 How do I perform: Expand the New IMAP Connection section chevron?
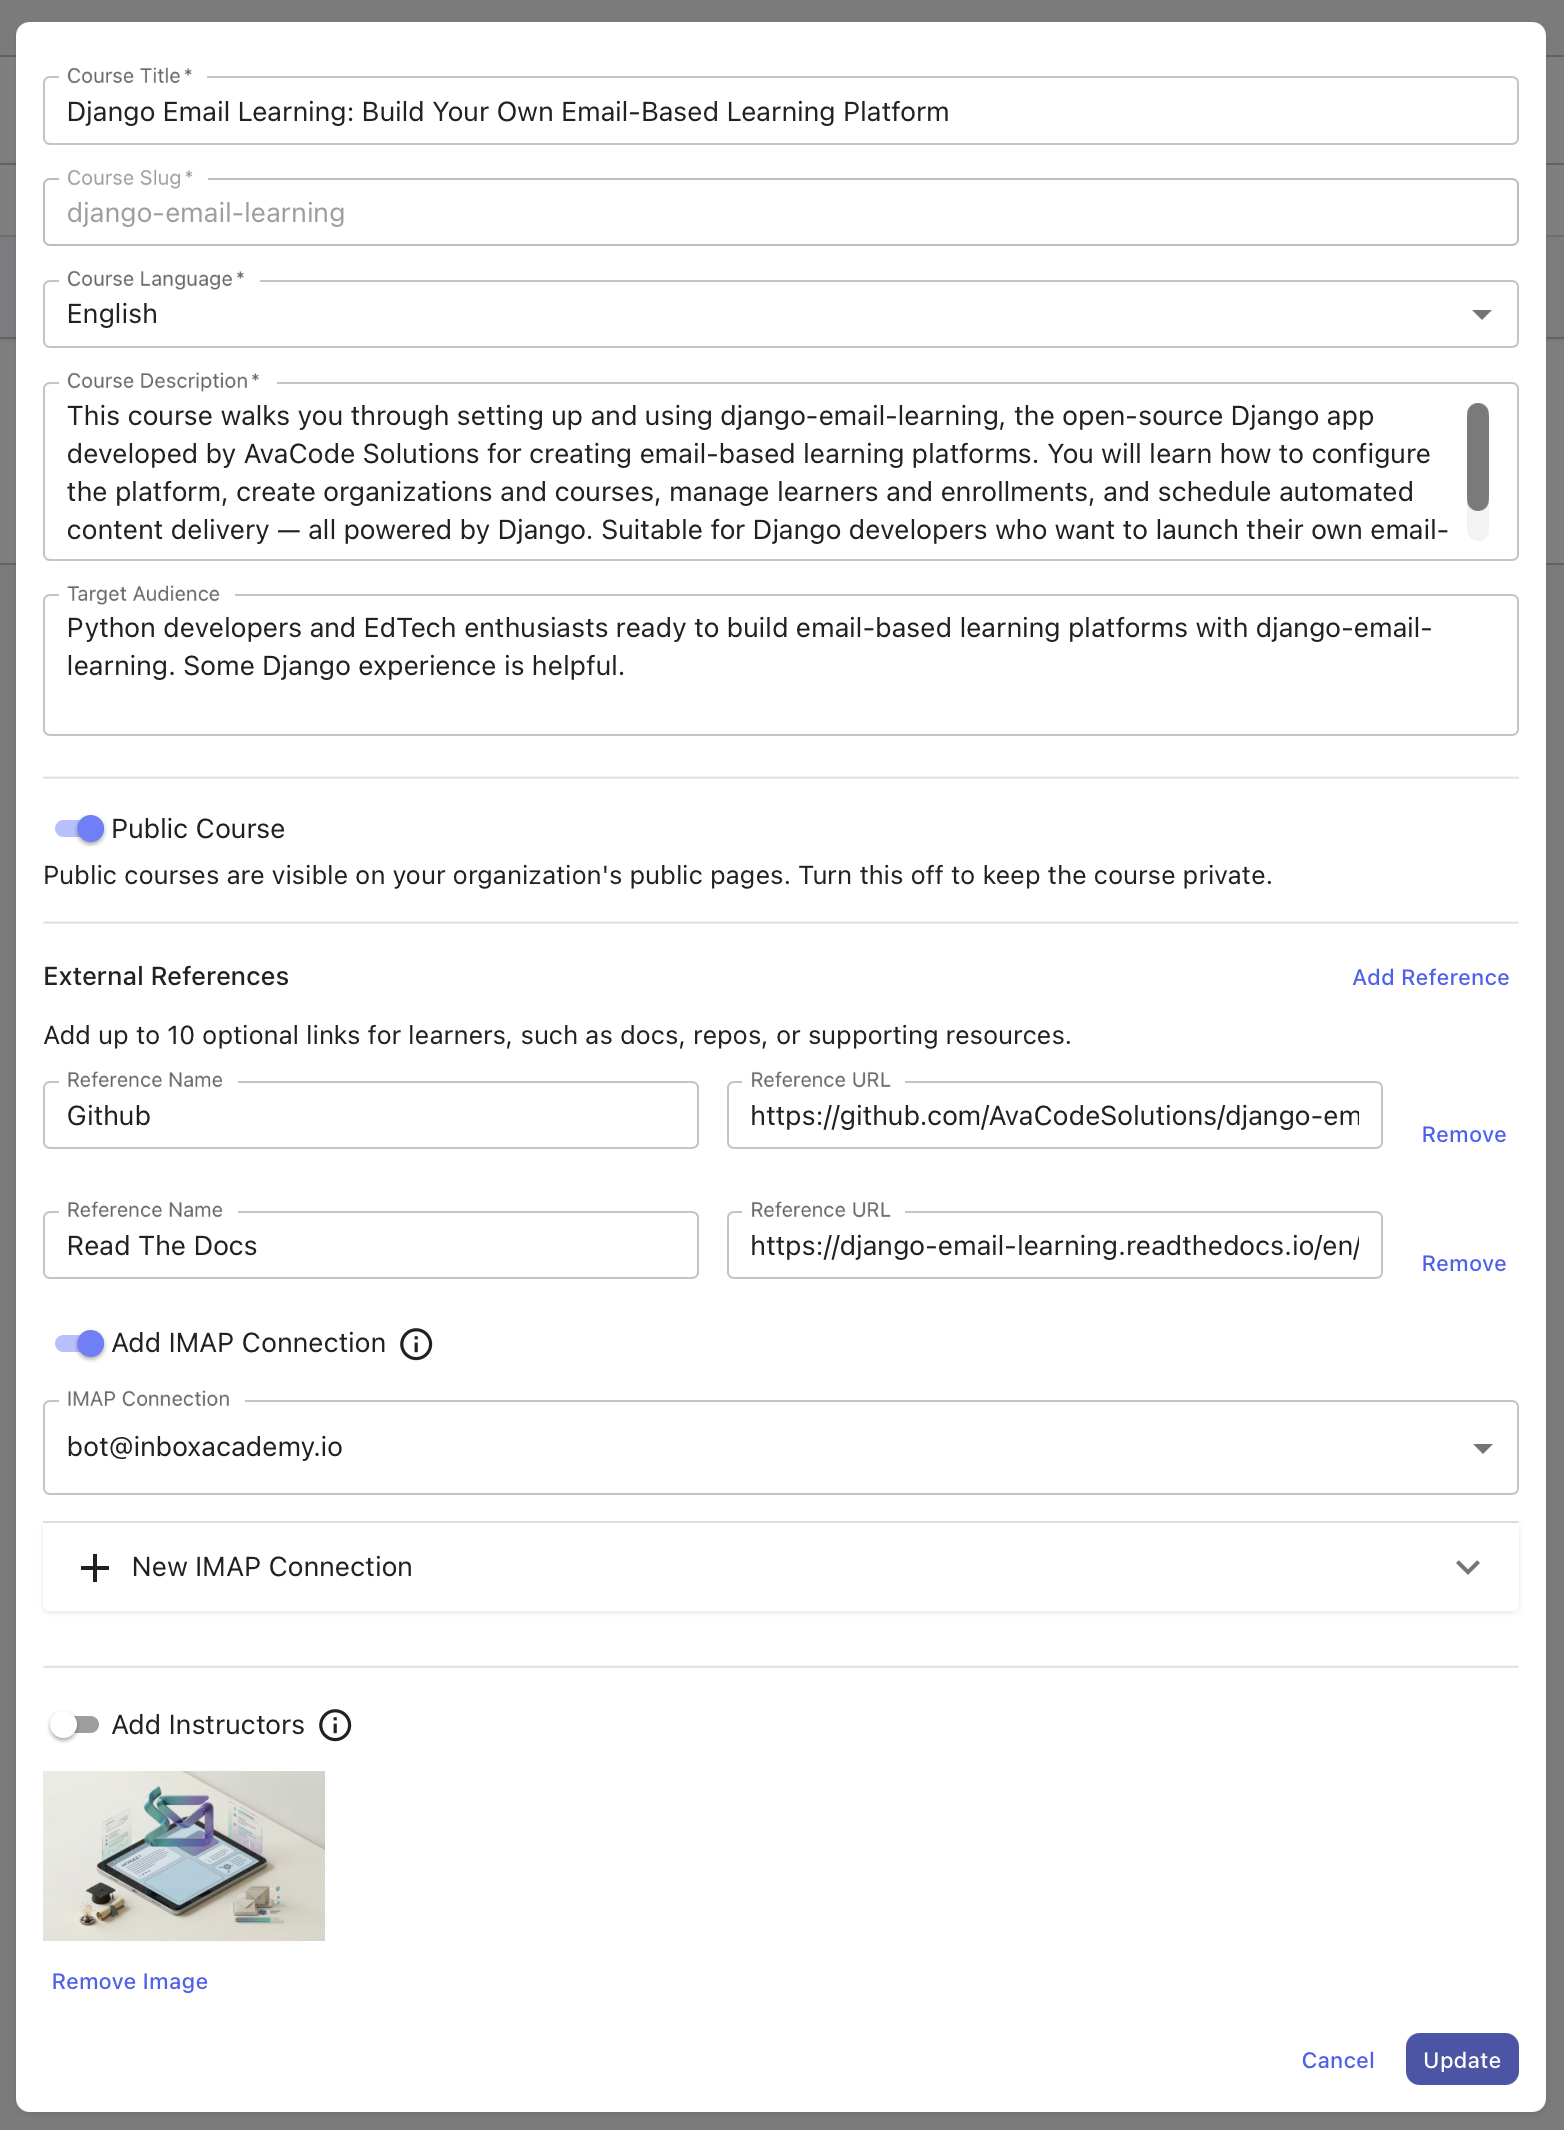[x=1467, y=1567]
